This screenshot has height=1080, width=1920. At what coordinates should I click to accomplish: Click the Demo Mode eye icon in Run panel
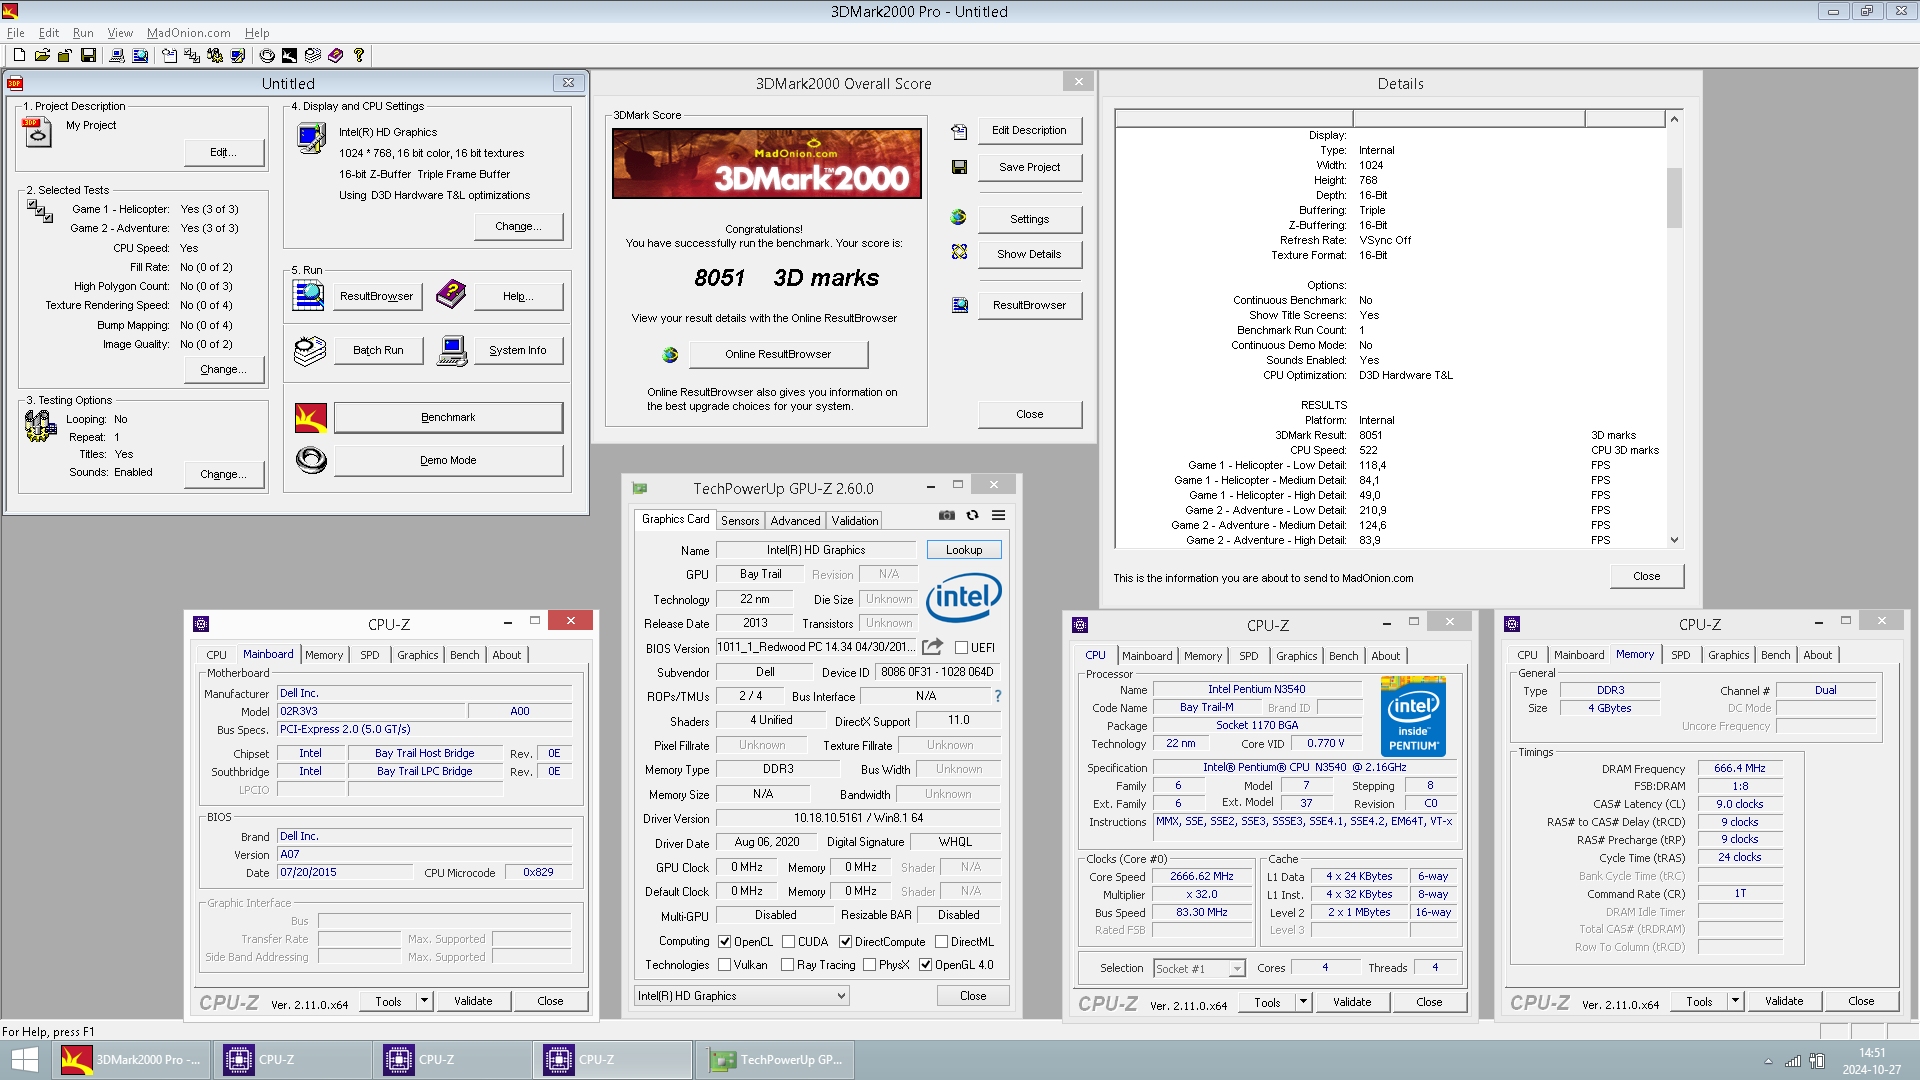[311, 460]
